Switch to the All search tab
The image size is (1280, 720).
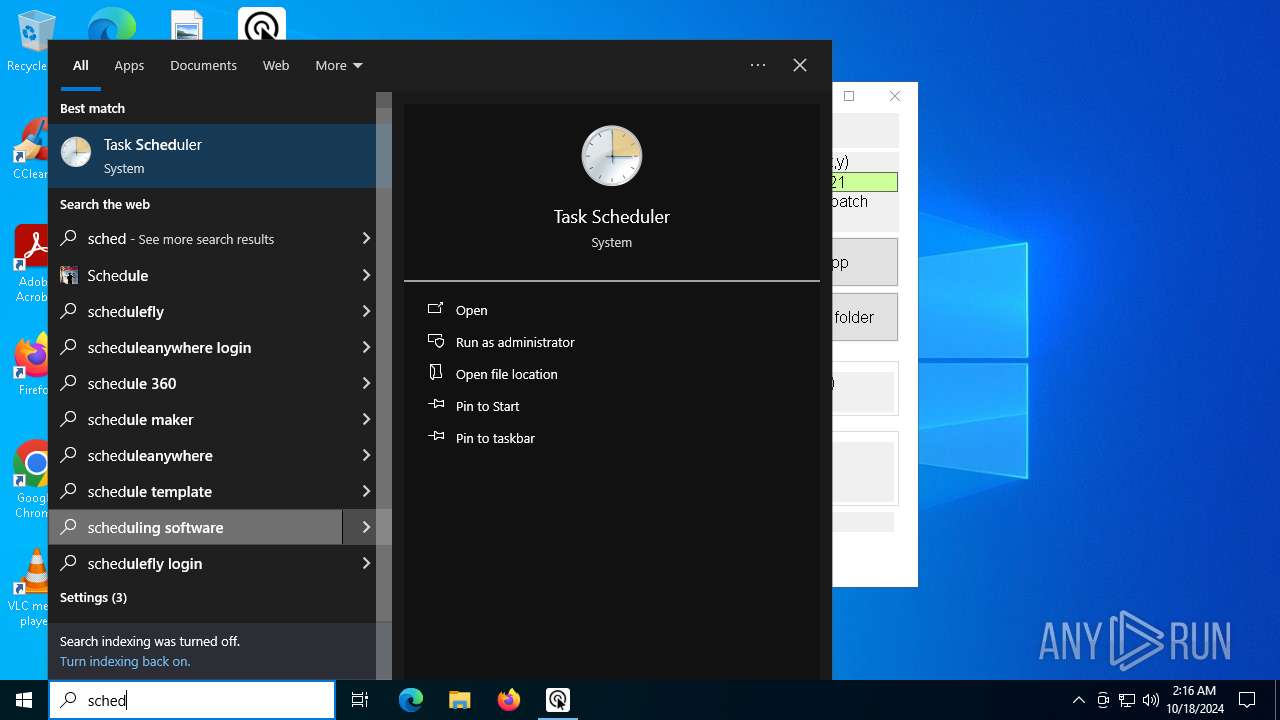(81, 65)
